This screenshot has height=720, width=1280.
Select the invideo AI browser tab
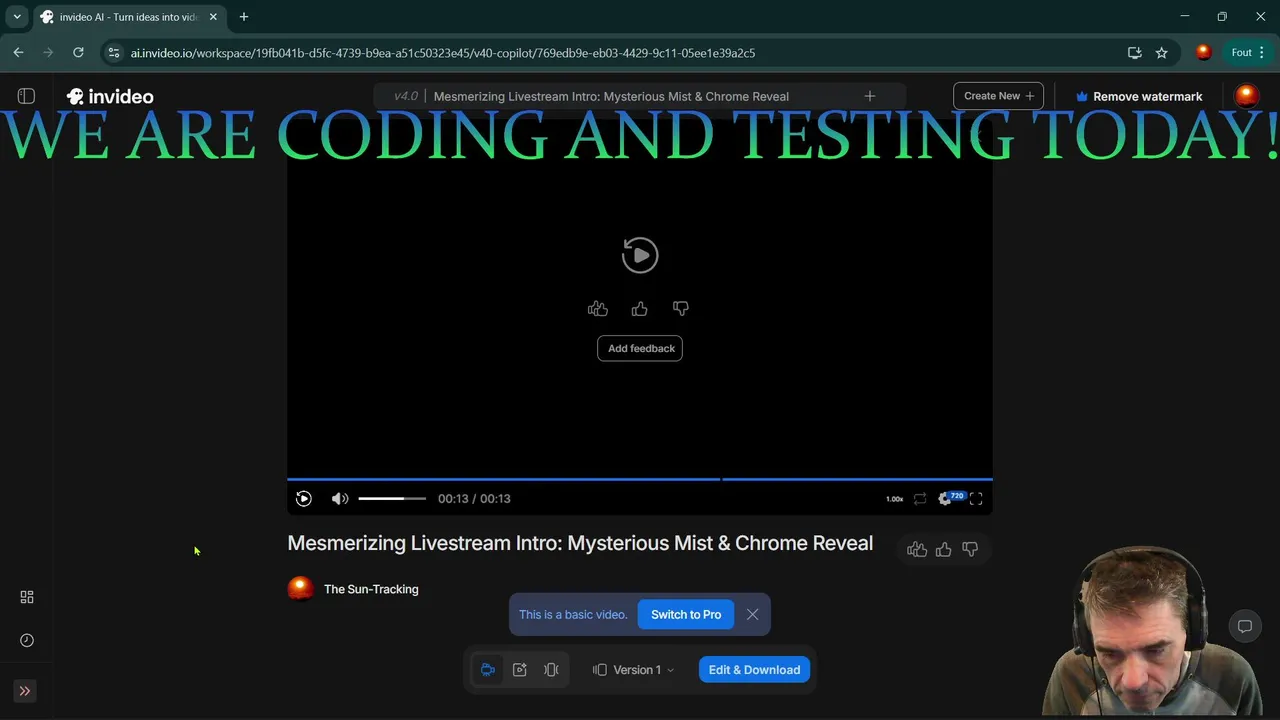tap(128, 17)
